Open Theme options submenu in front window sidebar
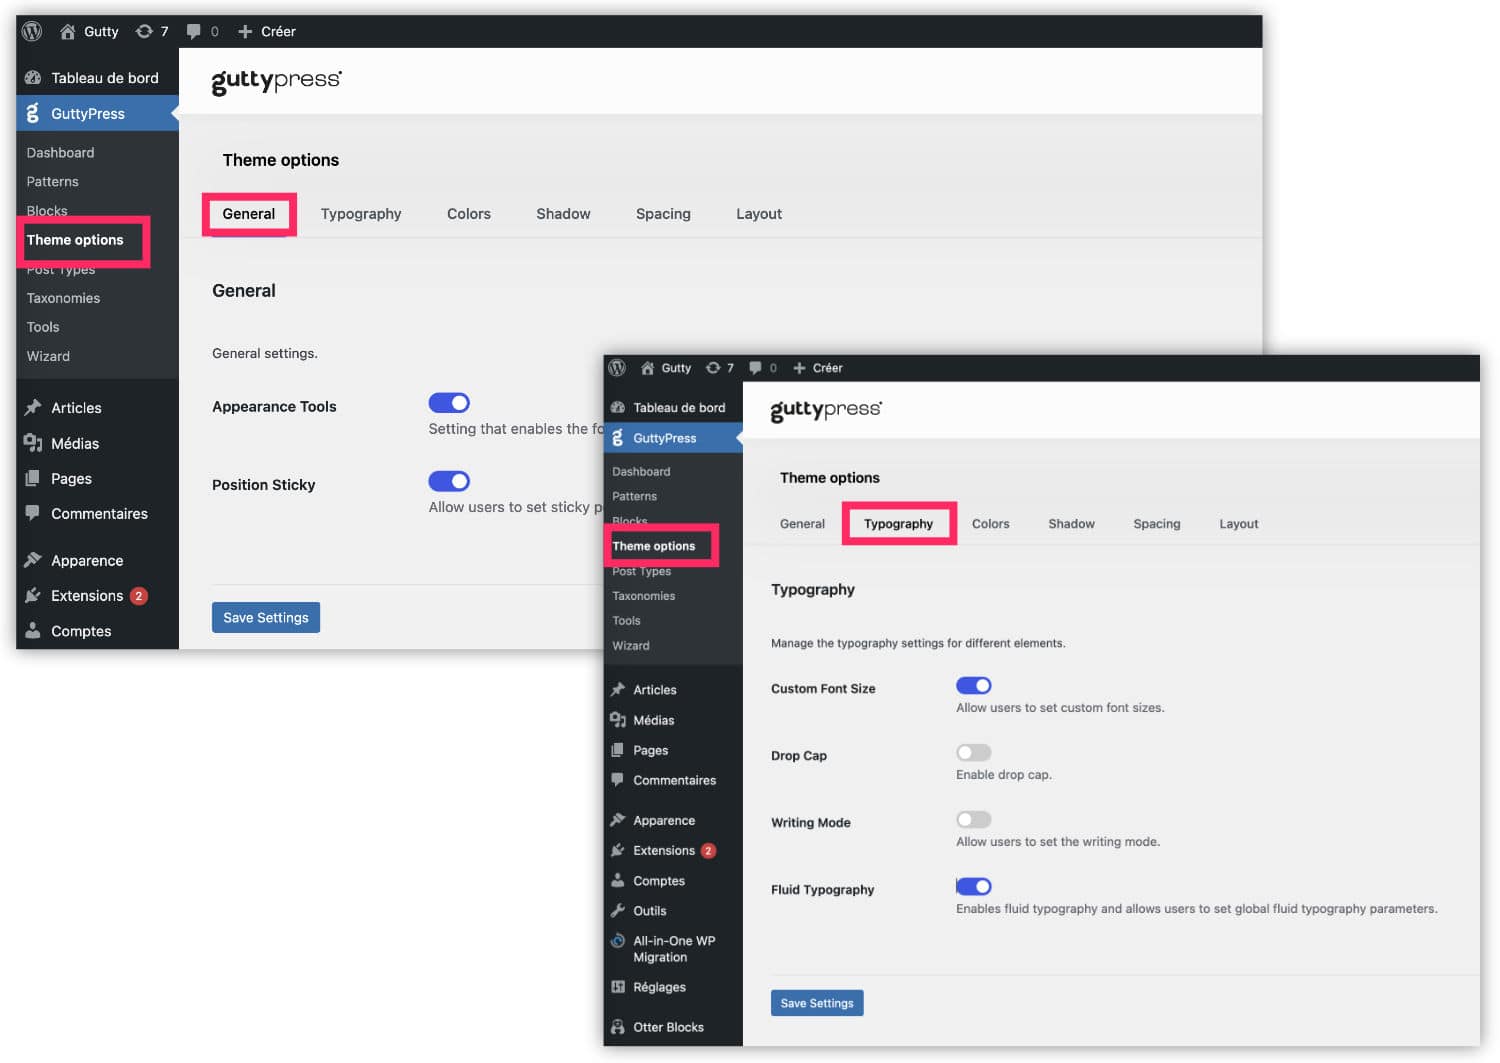Screen dimensions: 1500x1063 653,546
